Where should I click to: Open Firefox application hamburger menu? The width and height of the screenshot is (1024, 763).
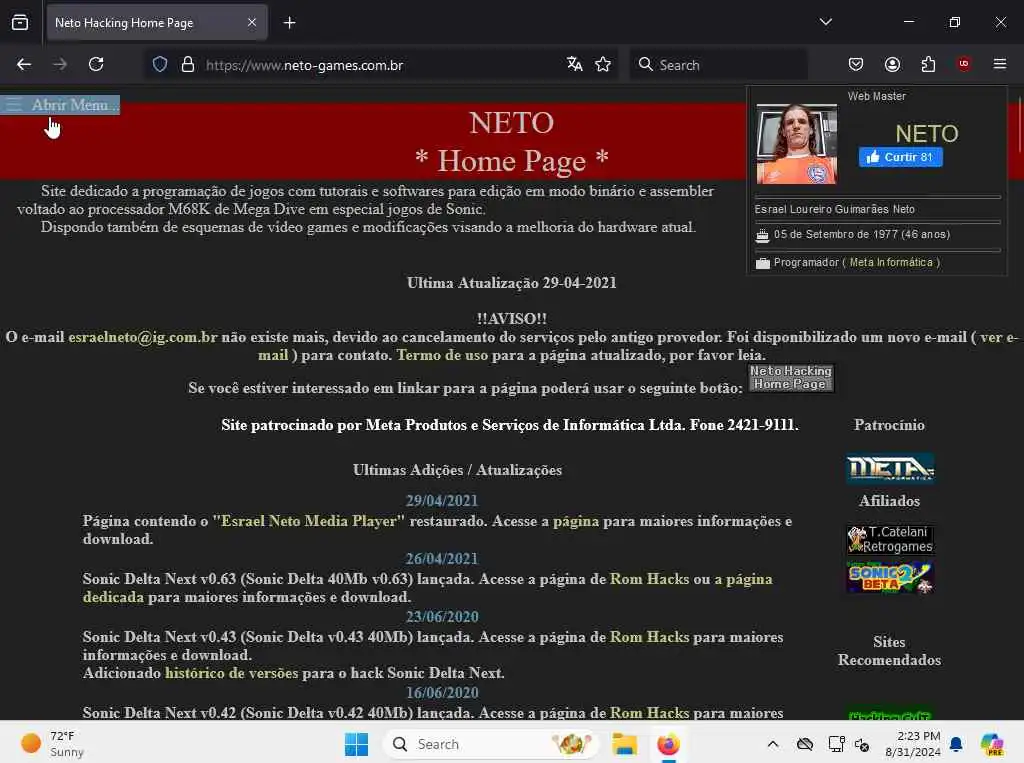tap(1000, 64)
